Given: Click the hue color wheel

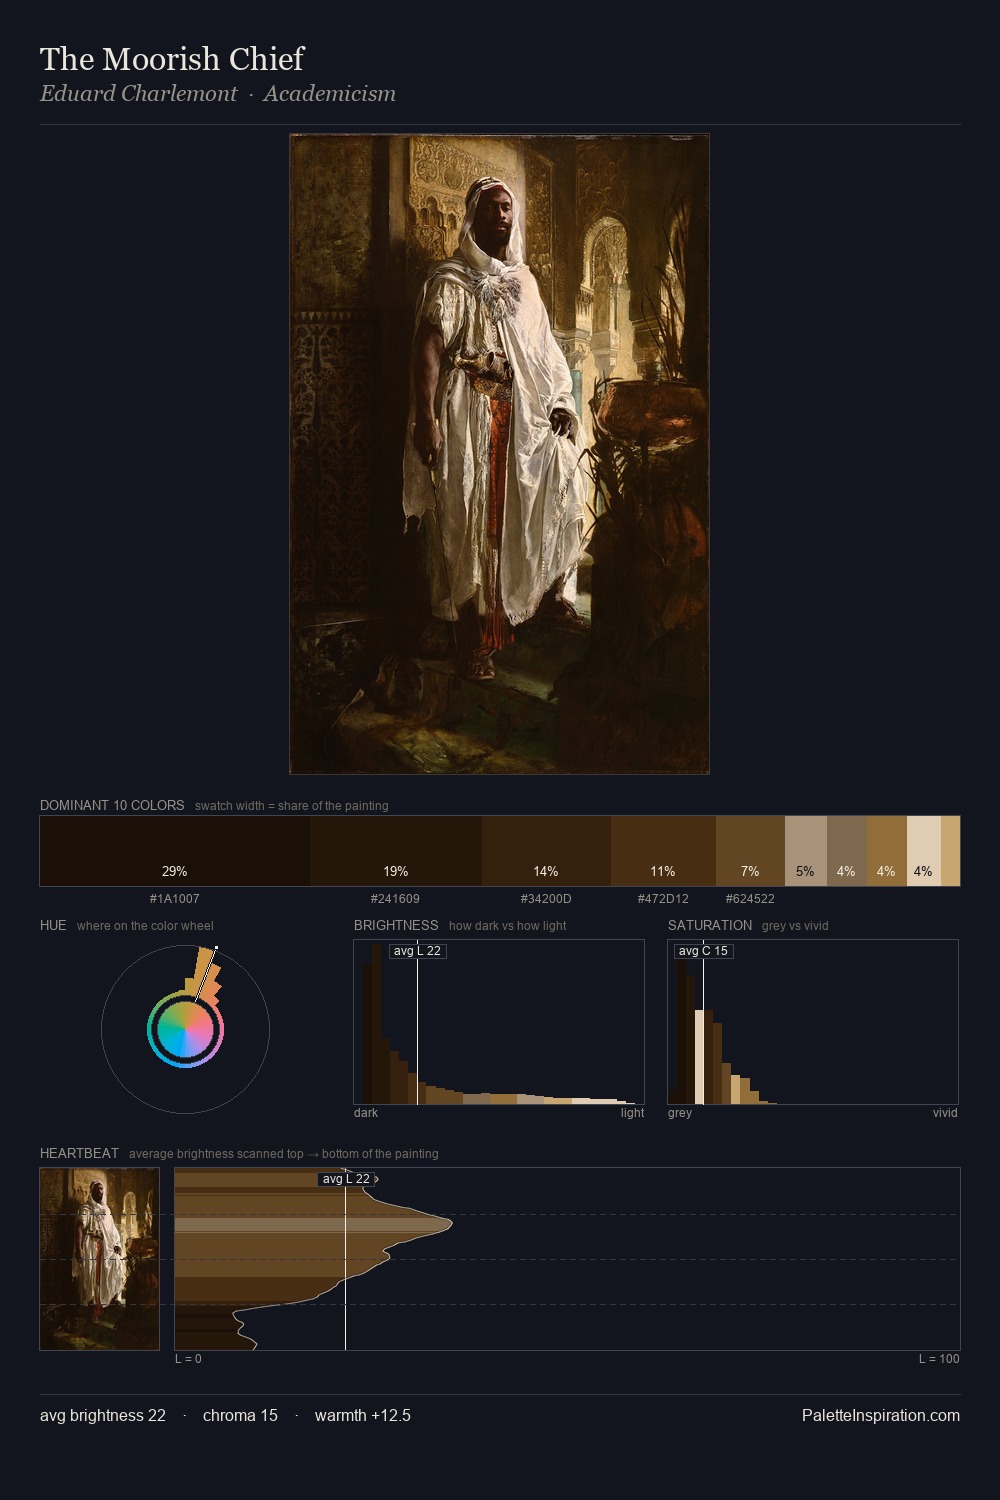Looking at the screenshot, I should (x=185, y=1029).
